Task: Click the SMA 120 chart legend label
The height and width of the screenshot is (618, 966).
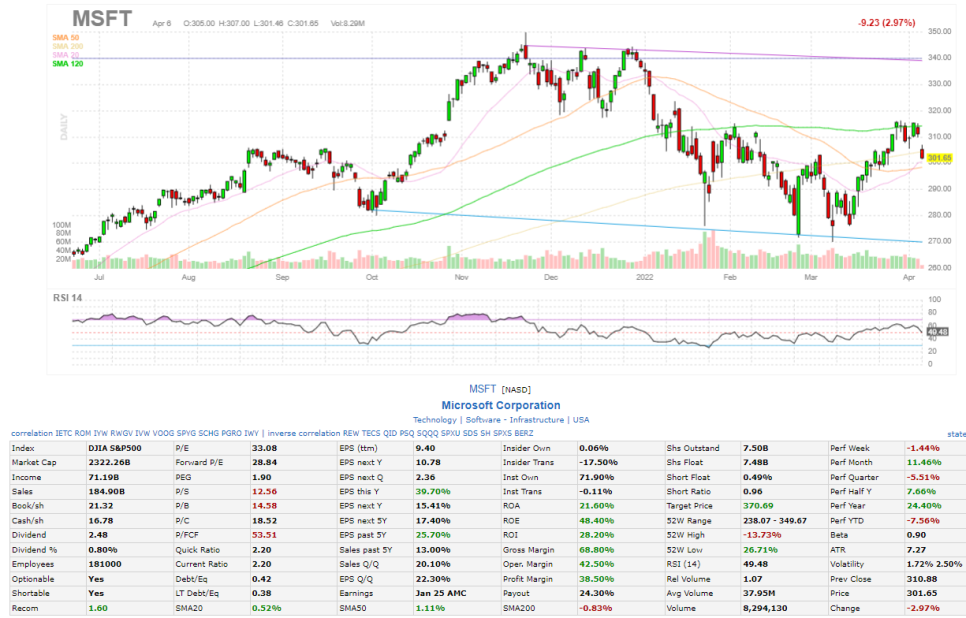Action: [67, 64]
